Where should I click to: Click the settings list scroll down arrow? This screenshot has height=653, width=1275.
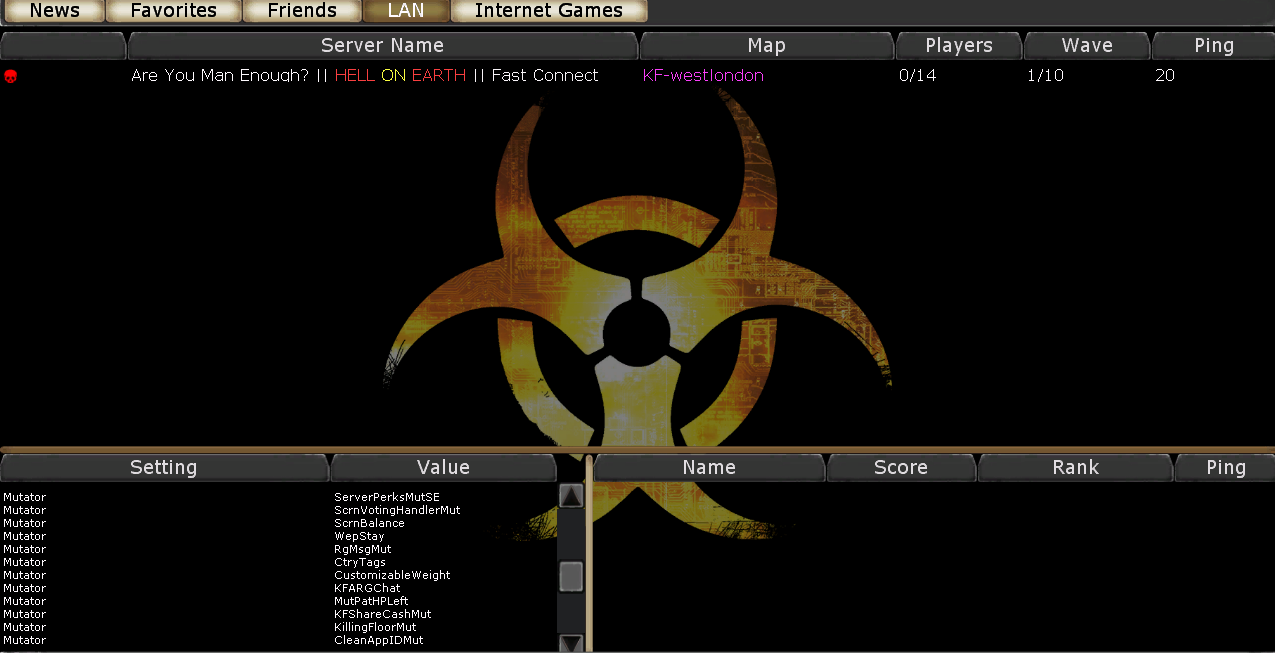click(571, 643)
